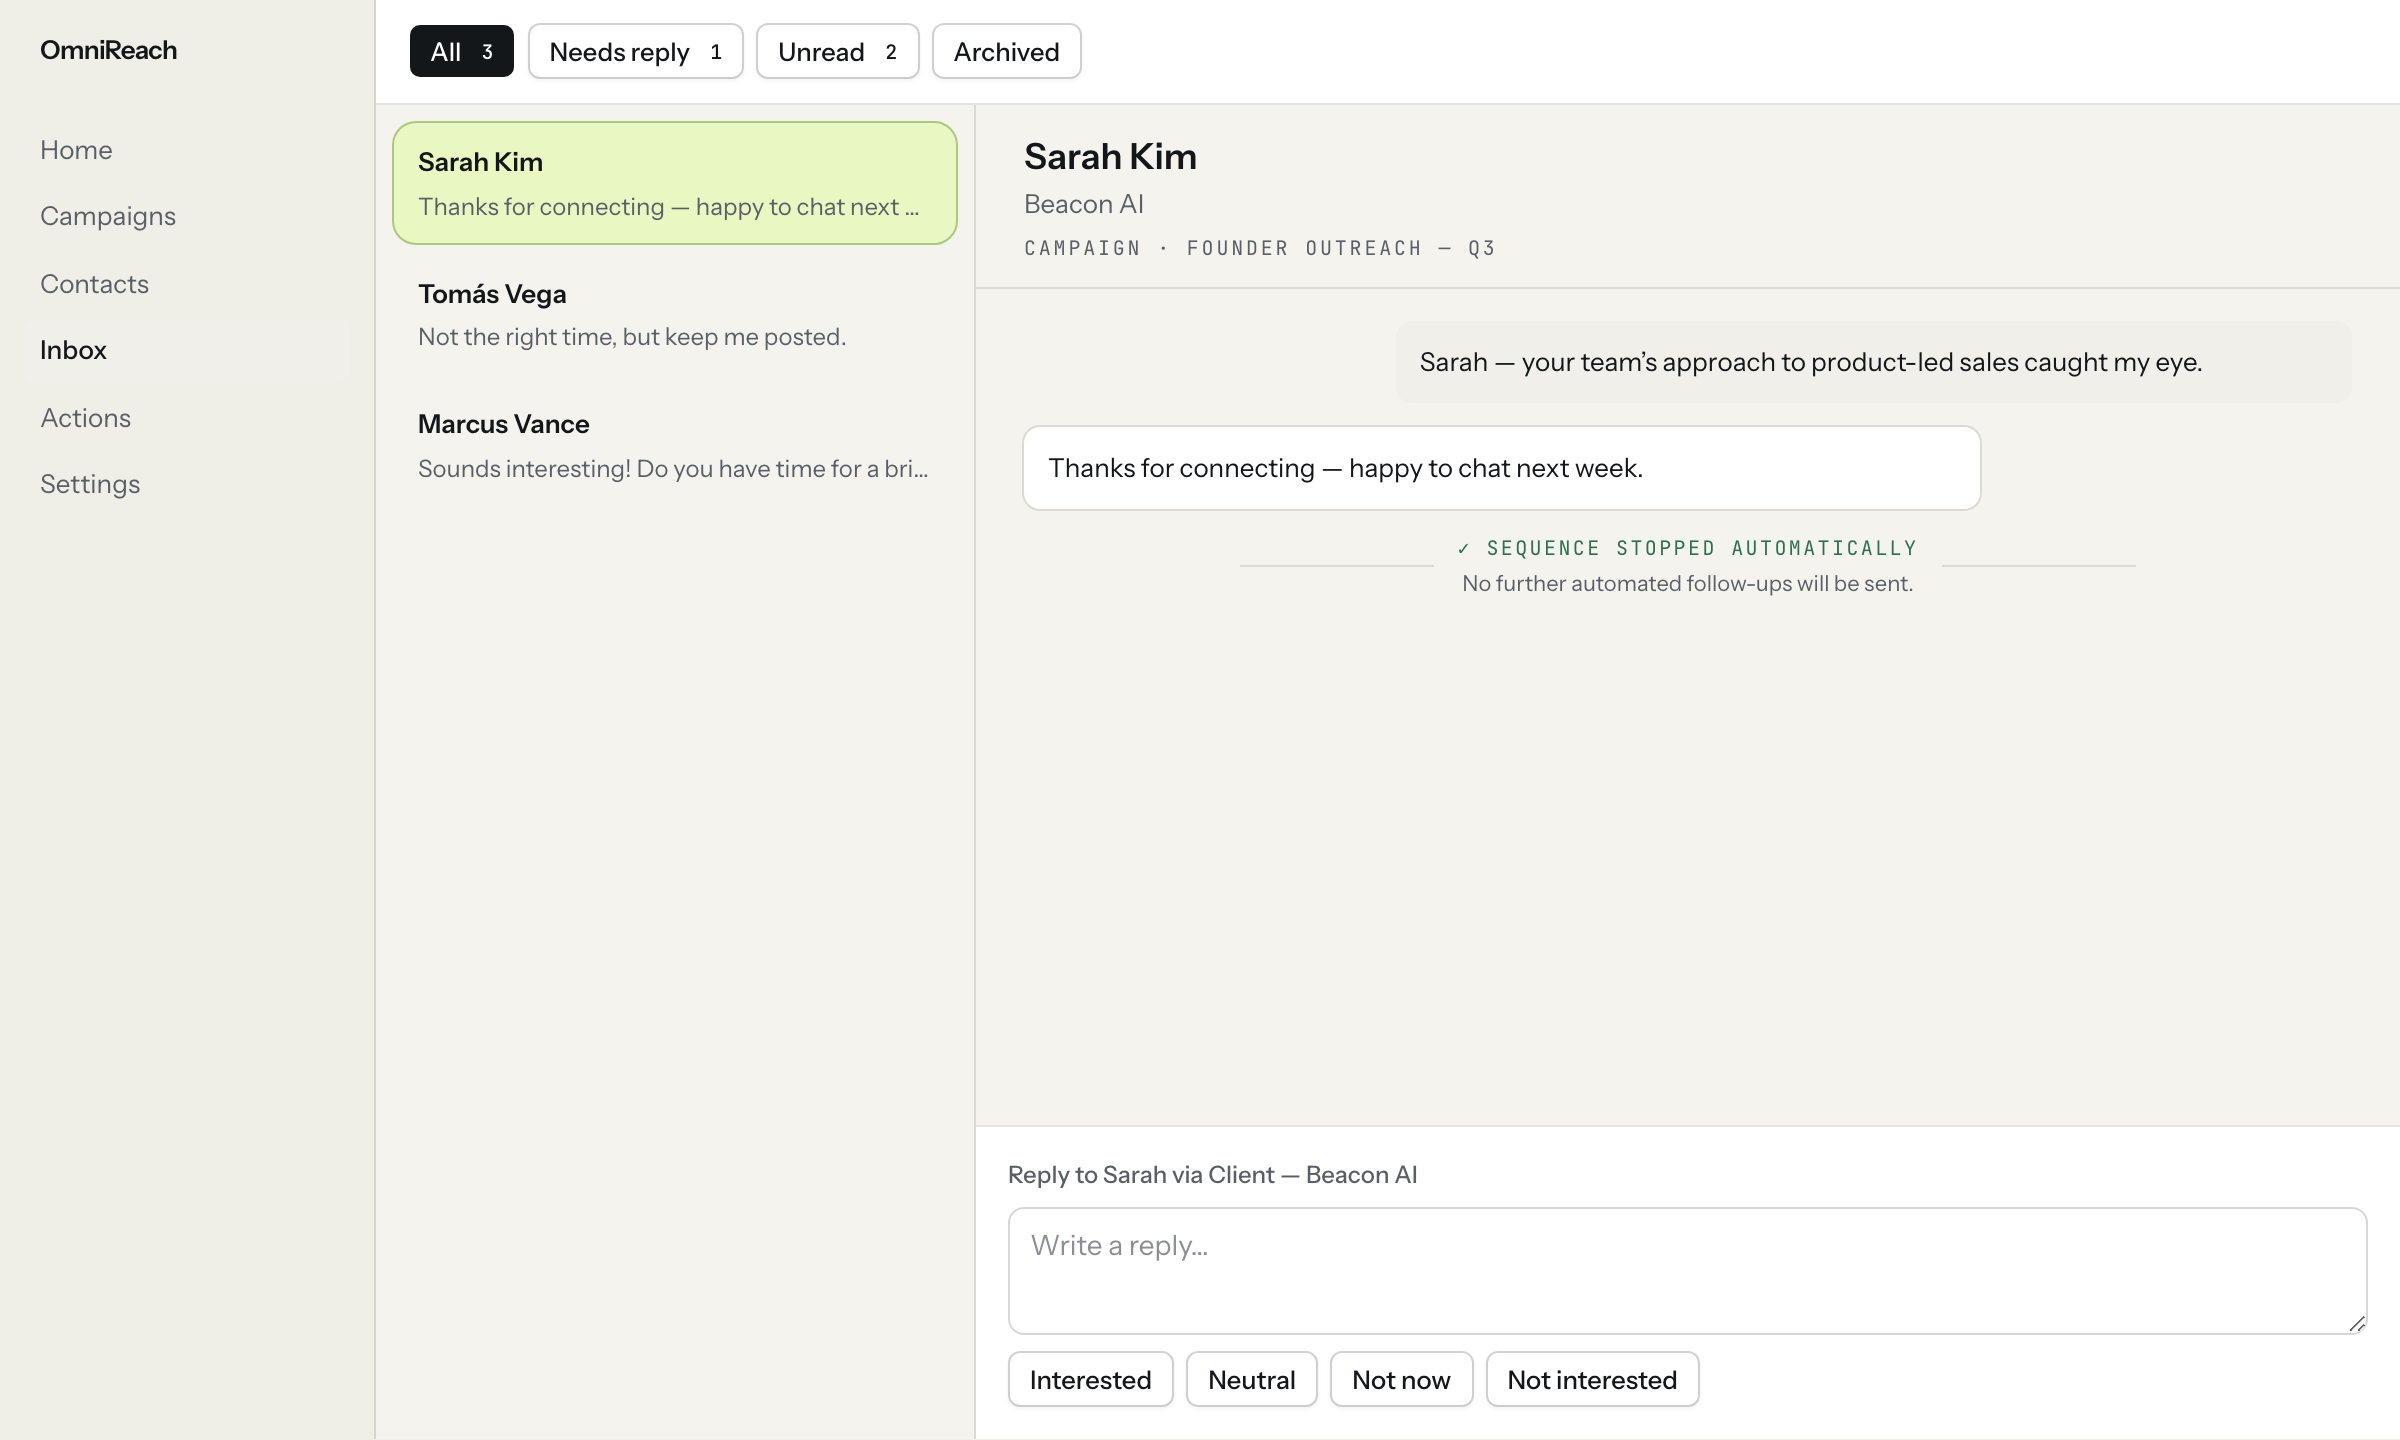
Task: Select Inbox in the sidebar
Action: pos(73,350)
